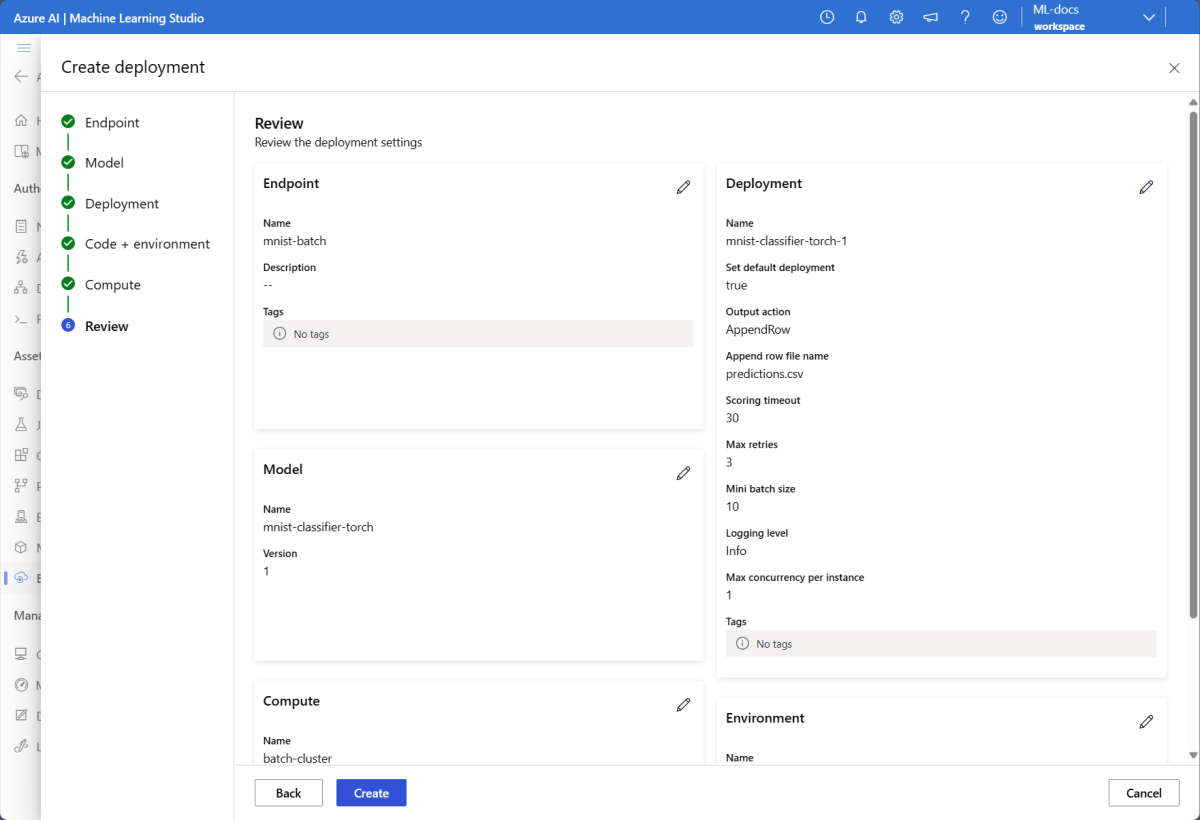
Task: Click the Deployment section pencil icon
Action: coord(1146,187)
